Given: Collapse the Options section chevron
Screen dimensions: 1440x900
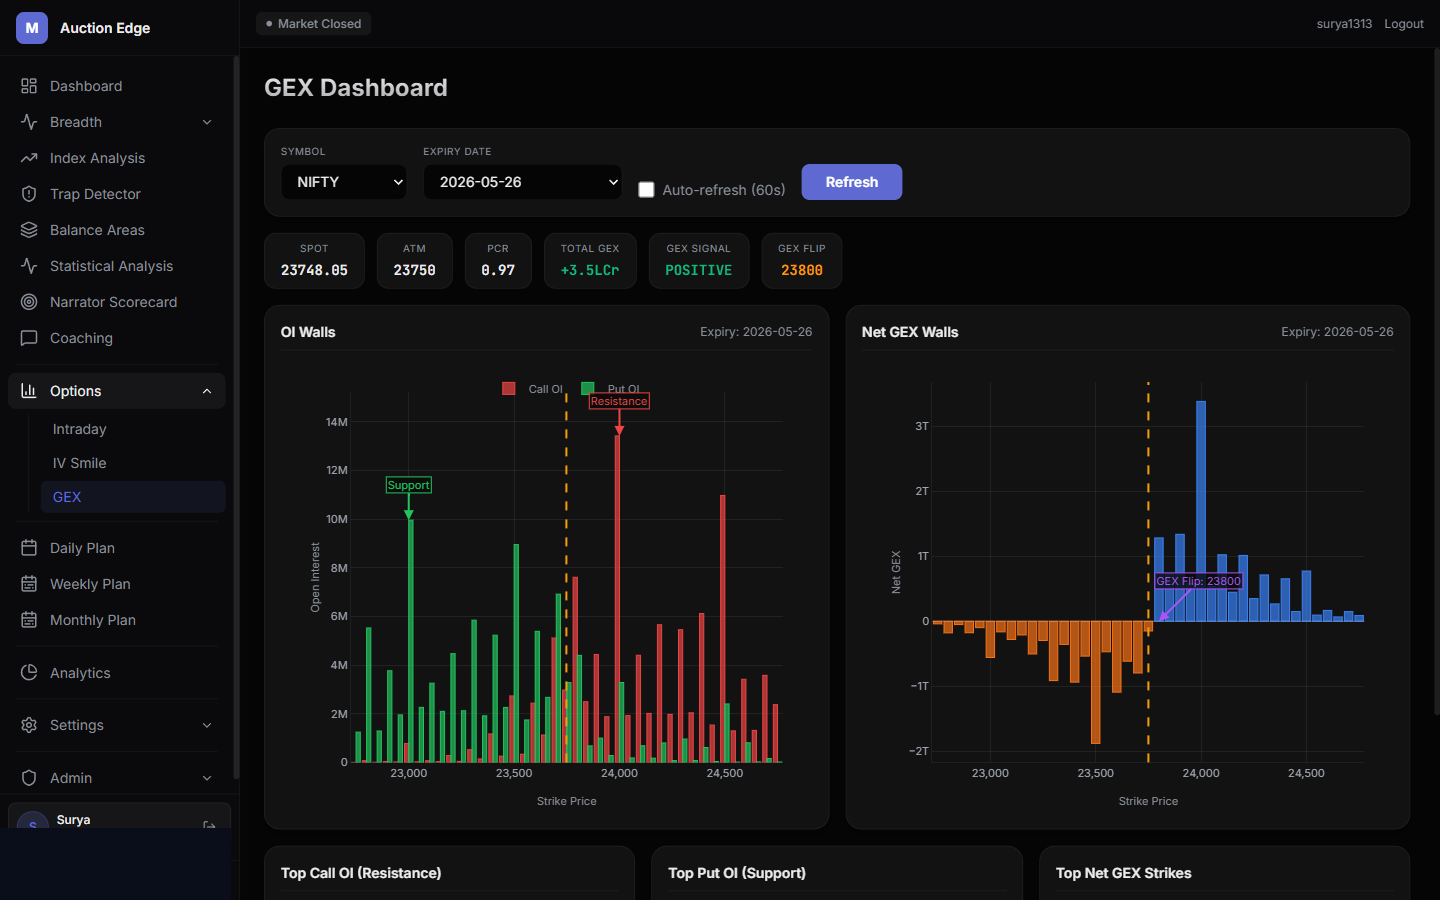Looking at the screenshot, I should click(x=207, y=391).
